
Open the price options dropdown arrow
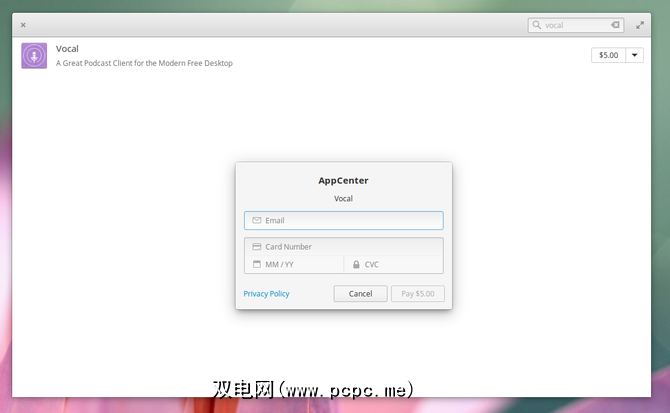pyautogui.click(x=635, y=55)
